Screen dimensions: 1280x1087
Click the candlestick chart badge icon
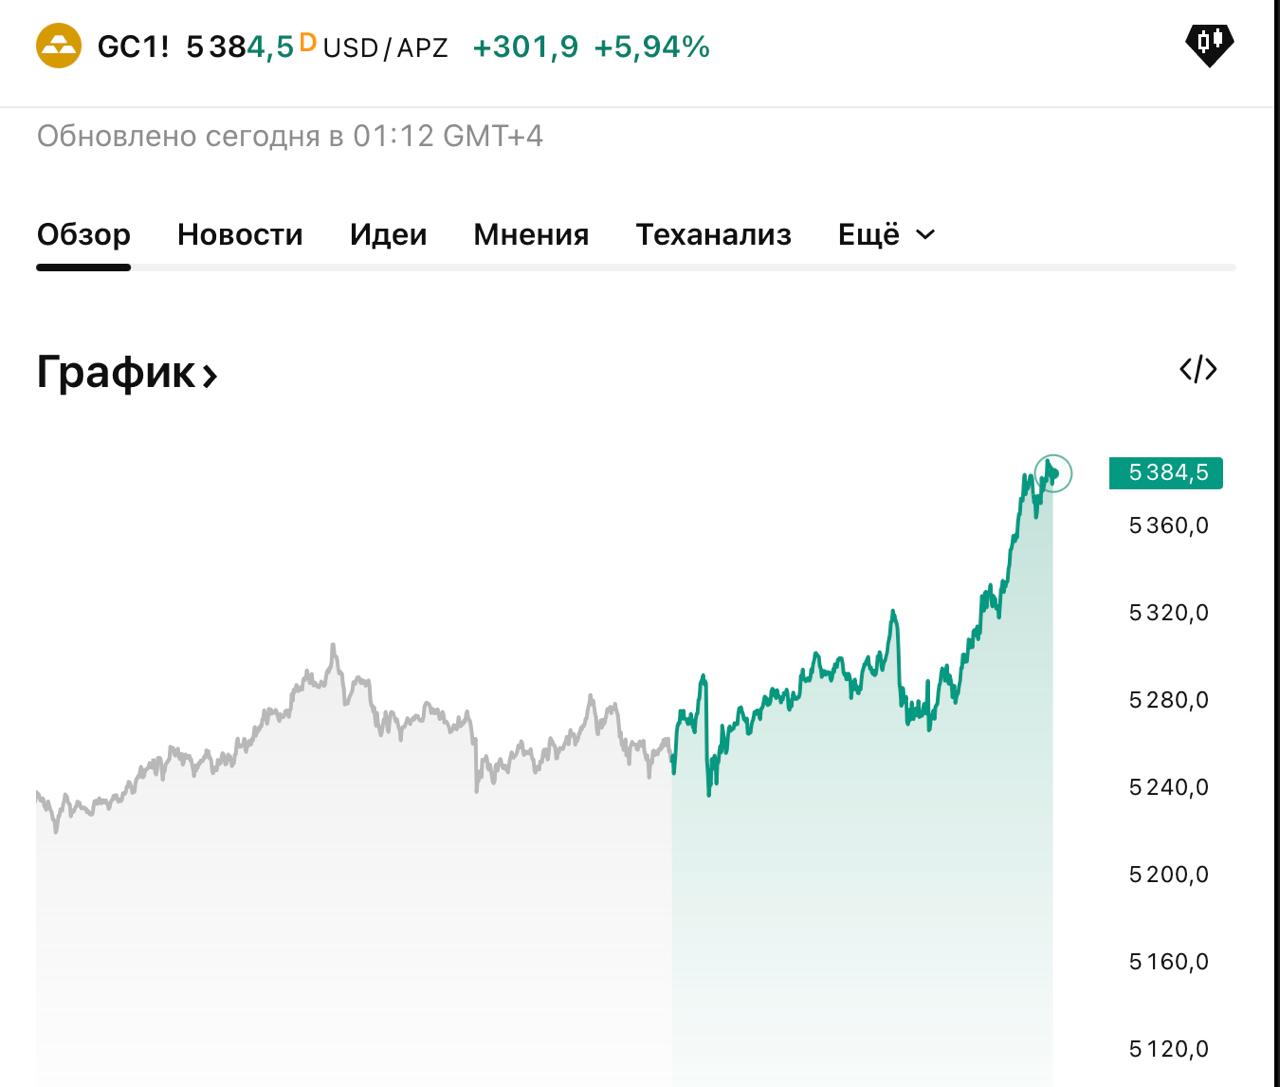(1209, 43)
